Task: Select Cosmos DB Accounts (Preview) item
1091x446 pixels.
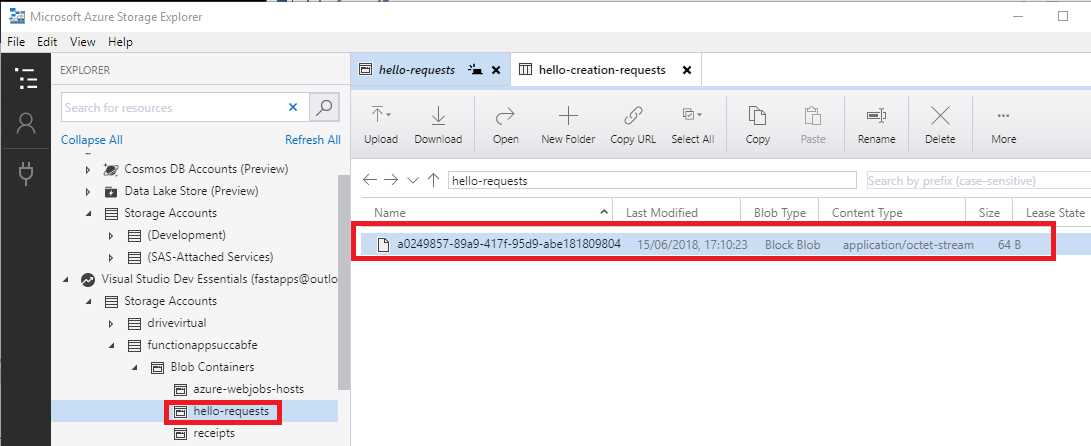Action: tap(206, 169)
